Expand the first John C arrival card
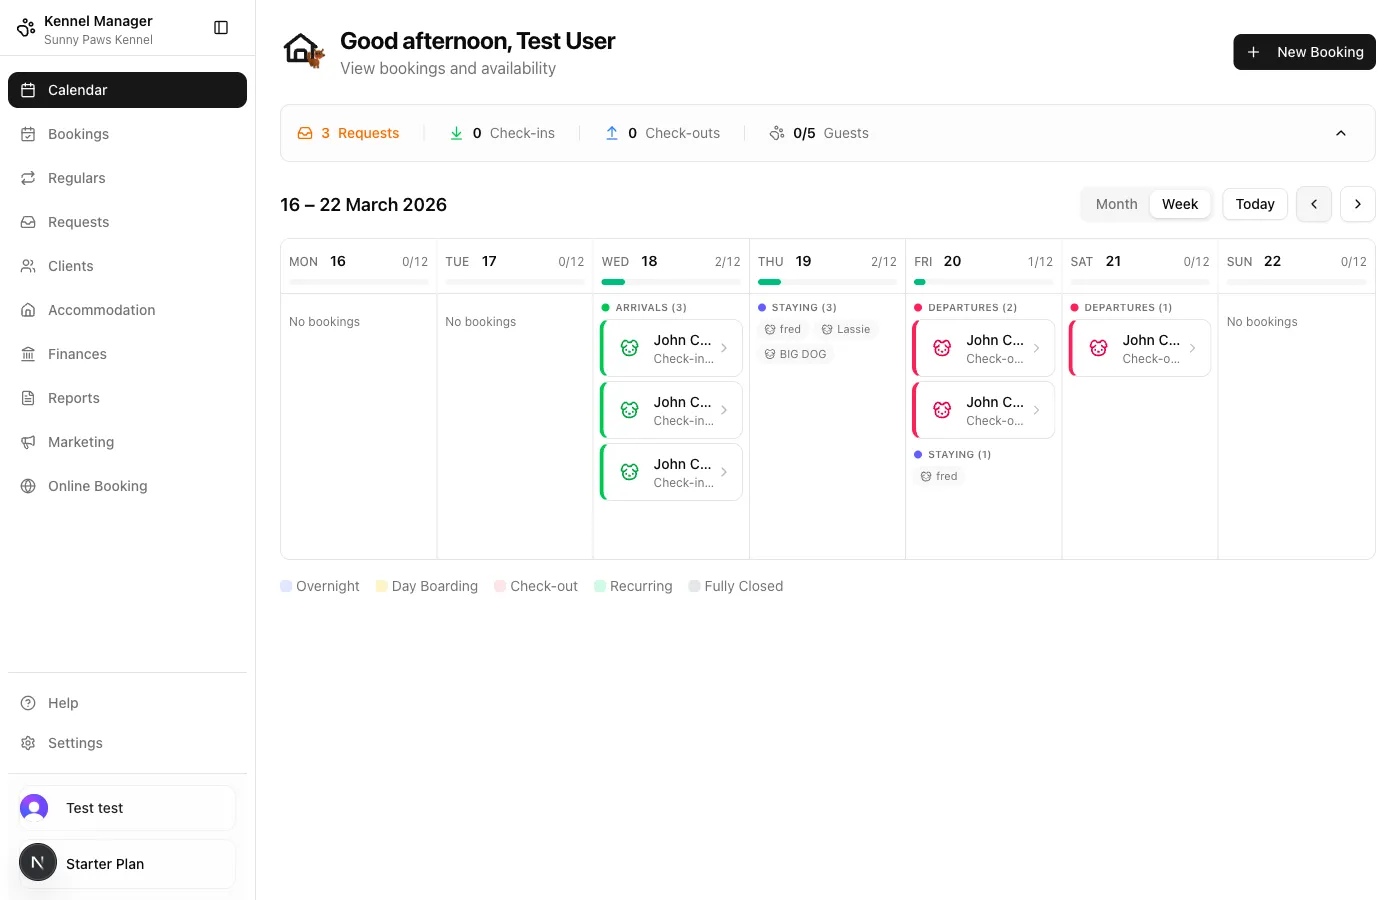Viewport: 1400px width, 900px height. click(724, 348)
